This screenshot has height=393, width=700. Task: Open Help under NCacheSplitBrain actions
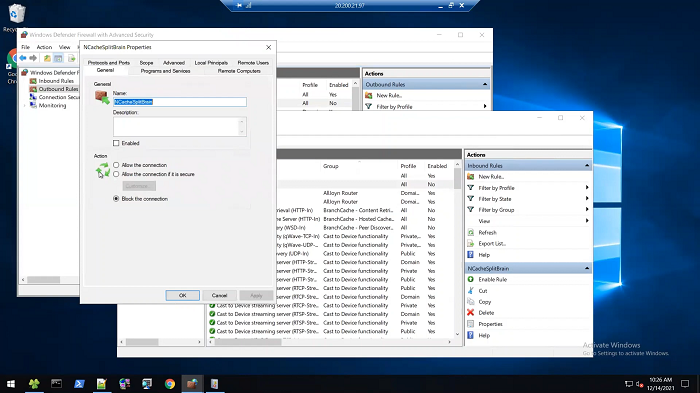coord(484,335)
